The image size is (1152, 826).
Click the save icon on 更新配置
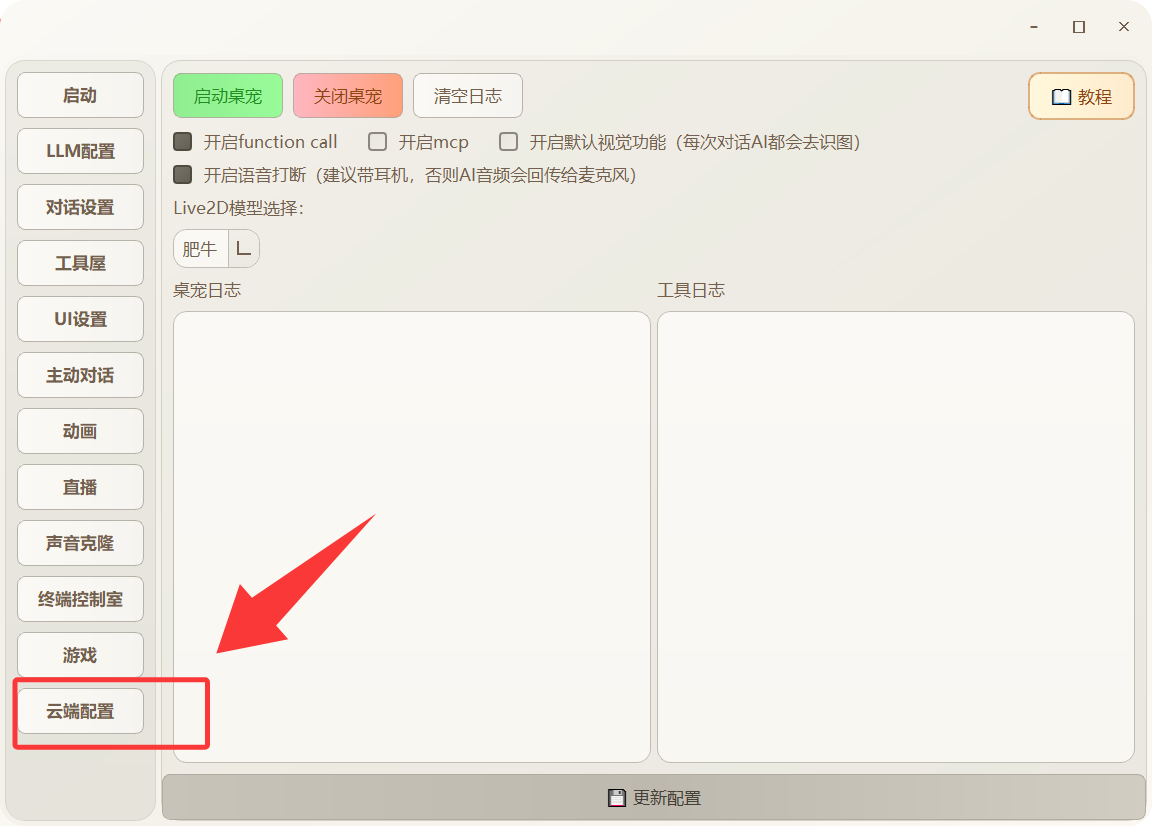coord(617,798)
